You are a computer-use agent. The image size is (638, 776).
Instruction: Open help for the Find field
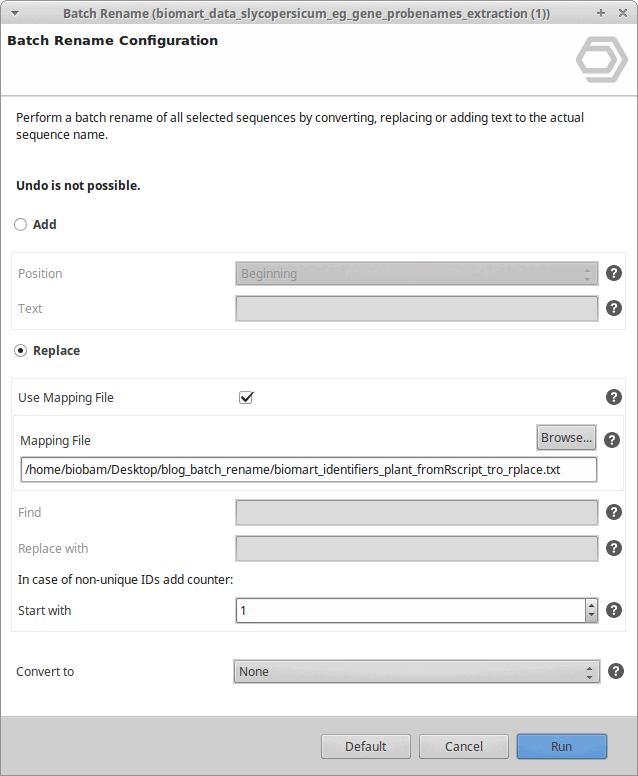(614, 512)
